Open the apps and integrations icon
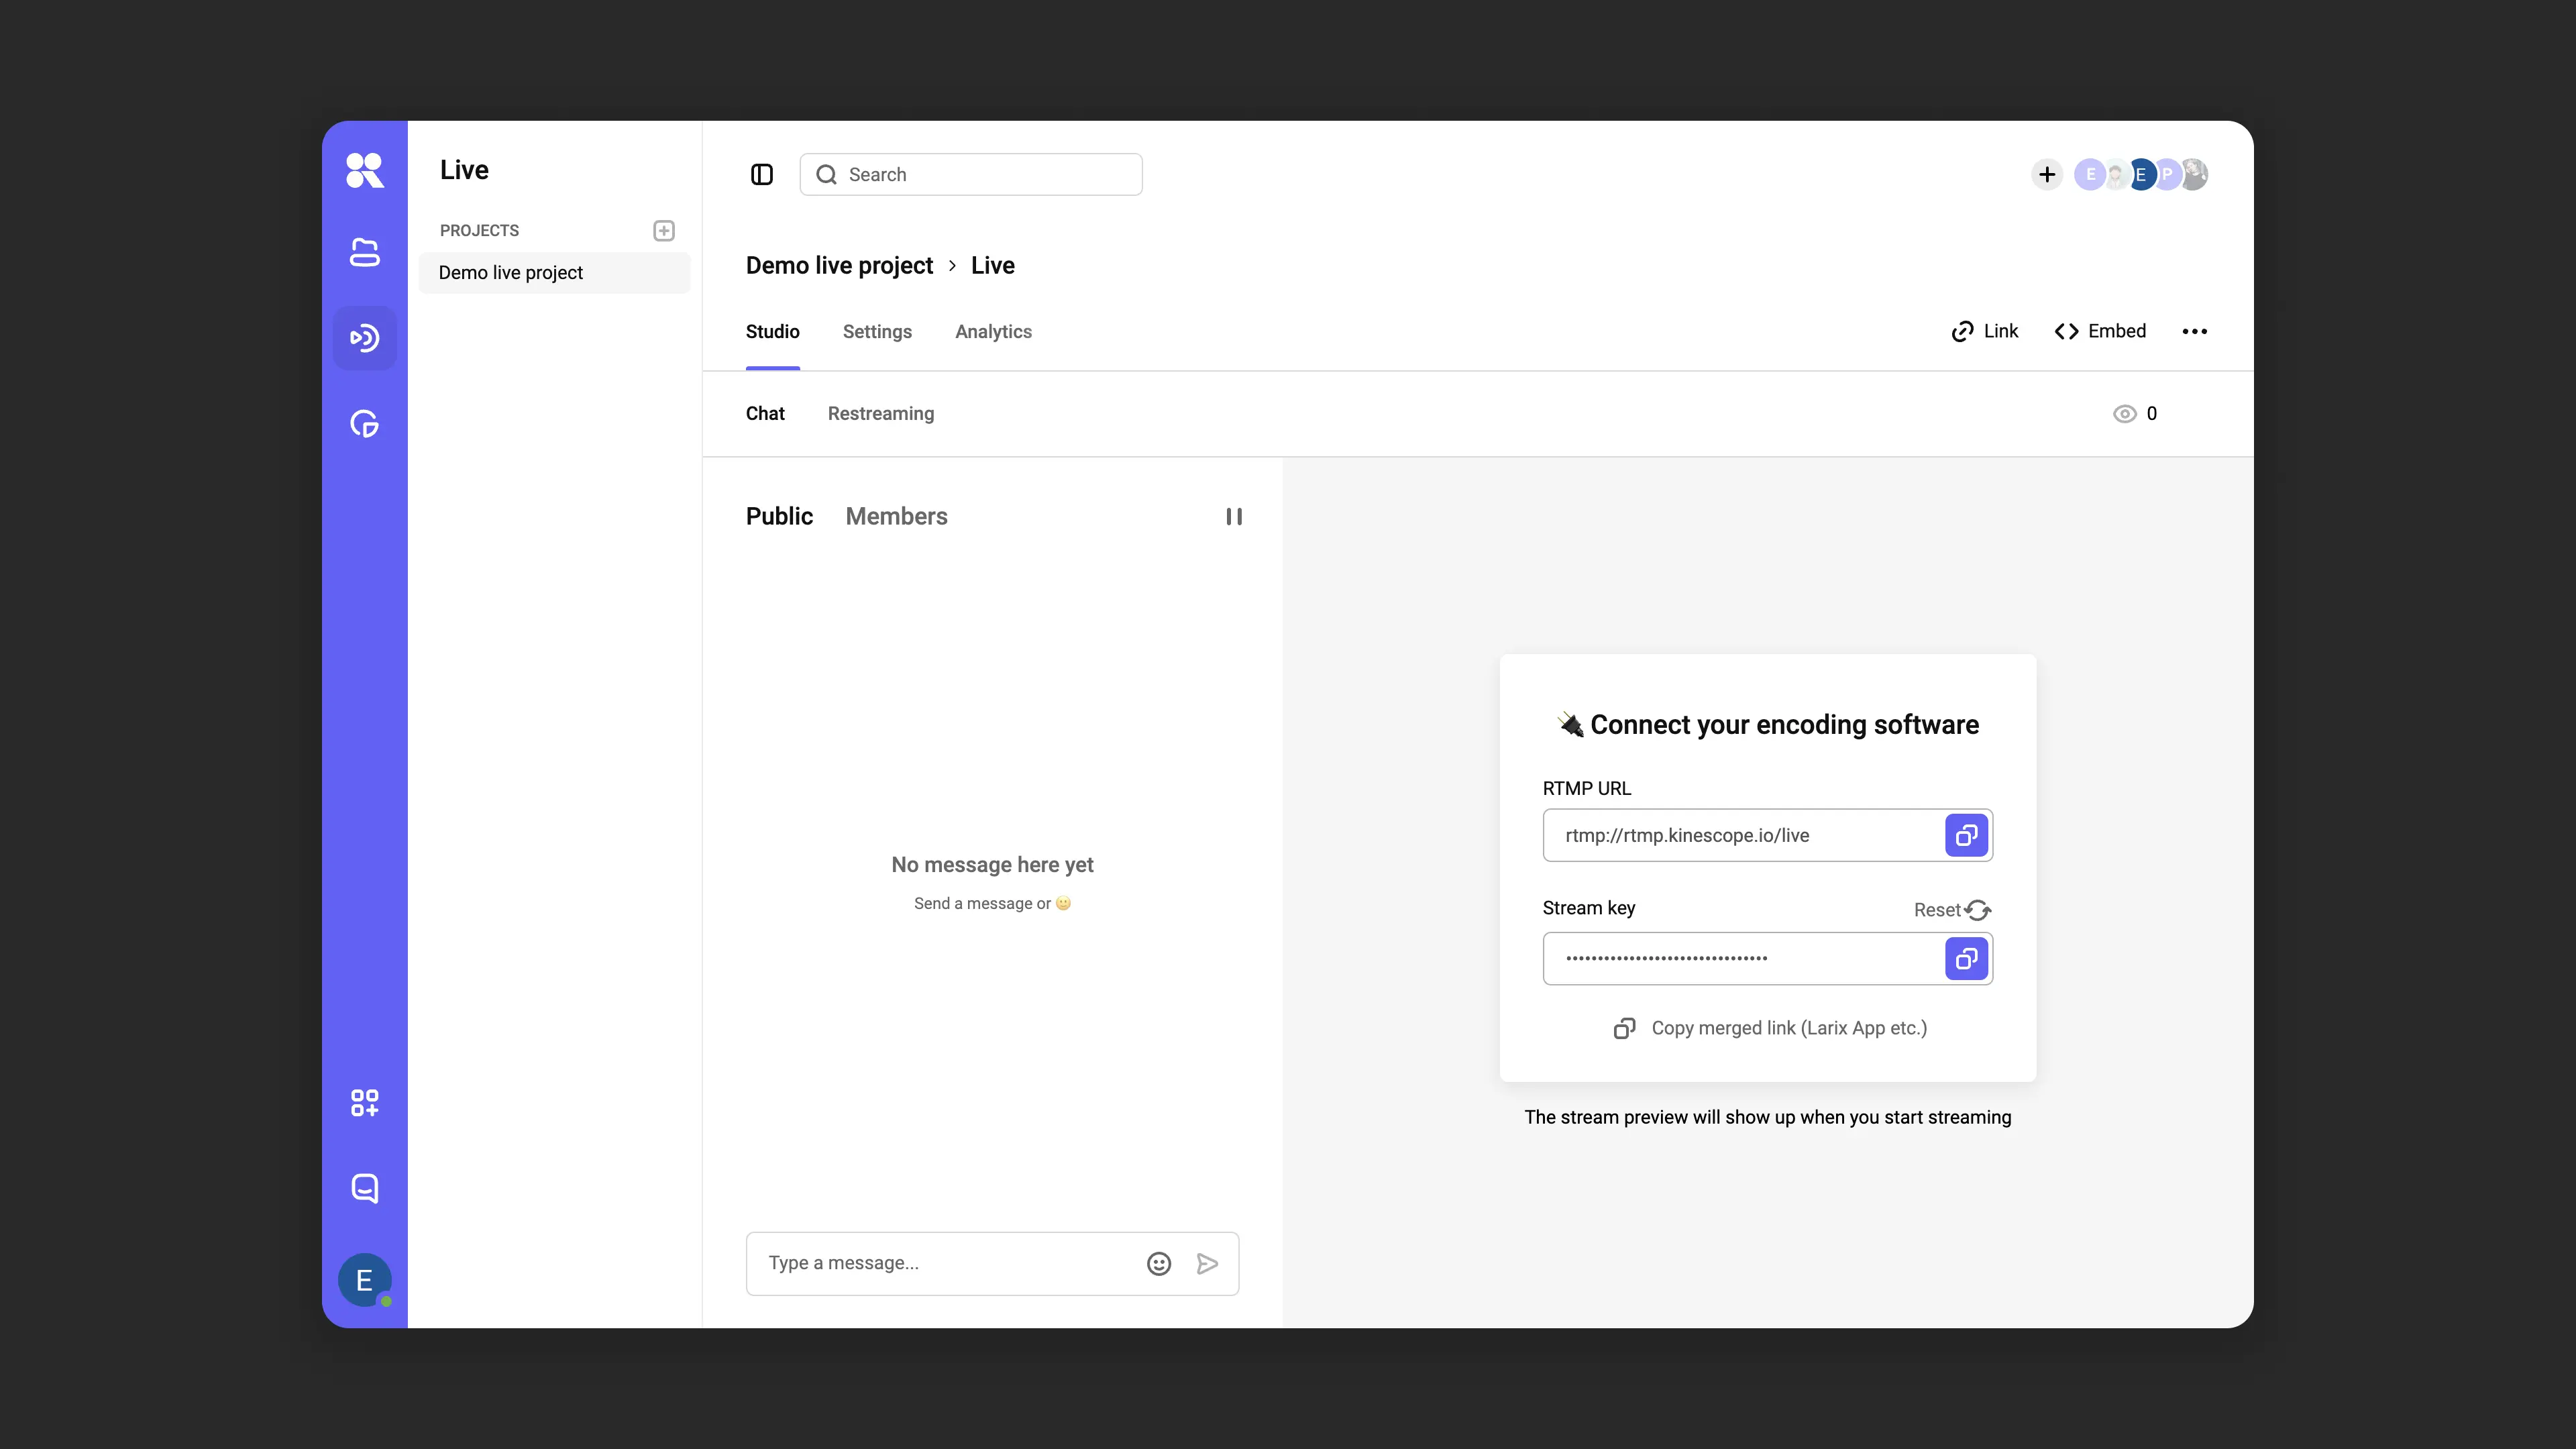Image resolution: width=2576 pixels, height=1449 pixels. (364, 1103)
